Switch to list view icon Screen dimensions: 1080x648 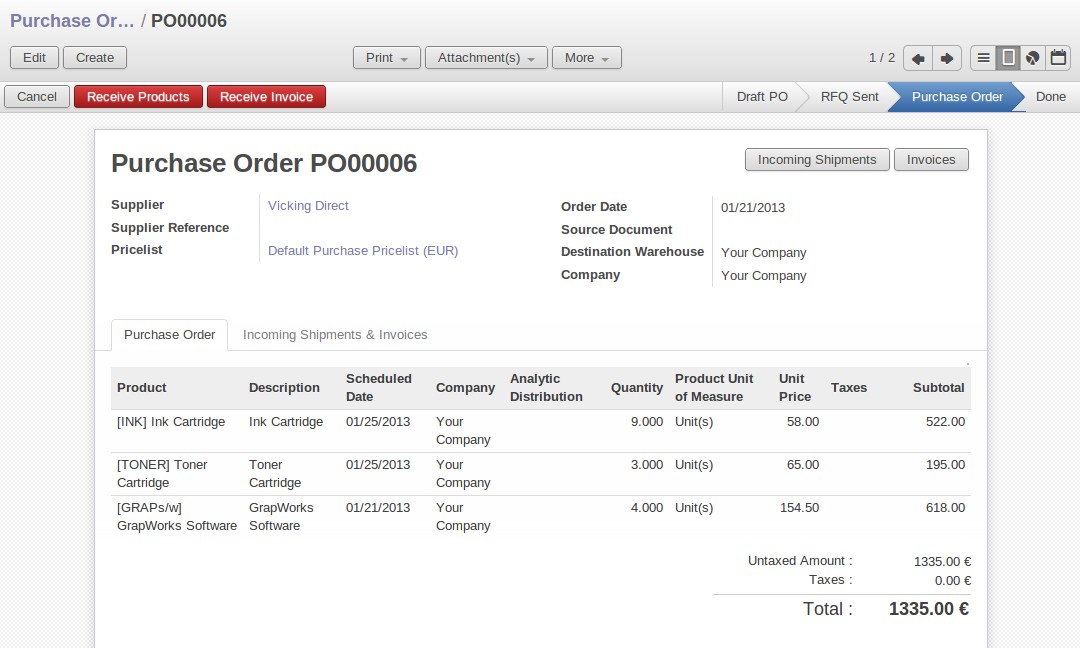click(984, 58)
